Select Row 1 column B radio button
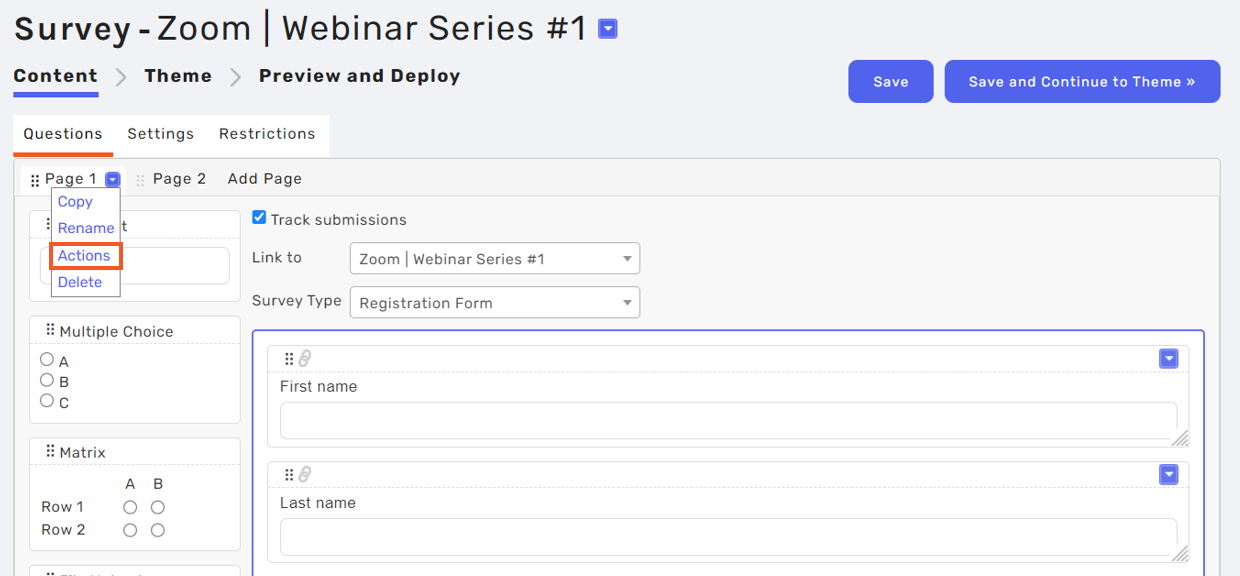Viewport: 1240px width, 576px height. [157, 507]
